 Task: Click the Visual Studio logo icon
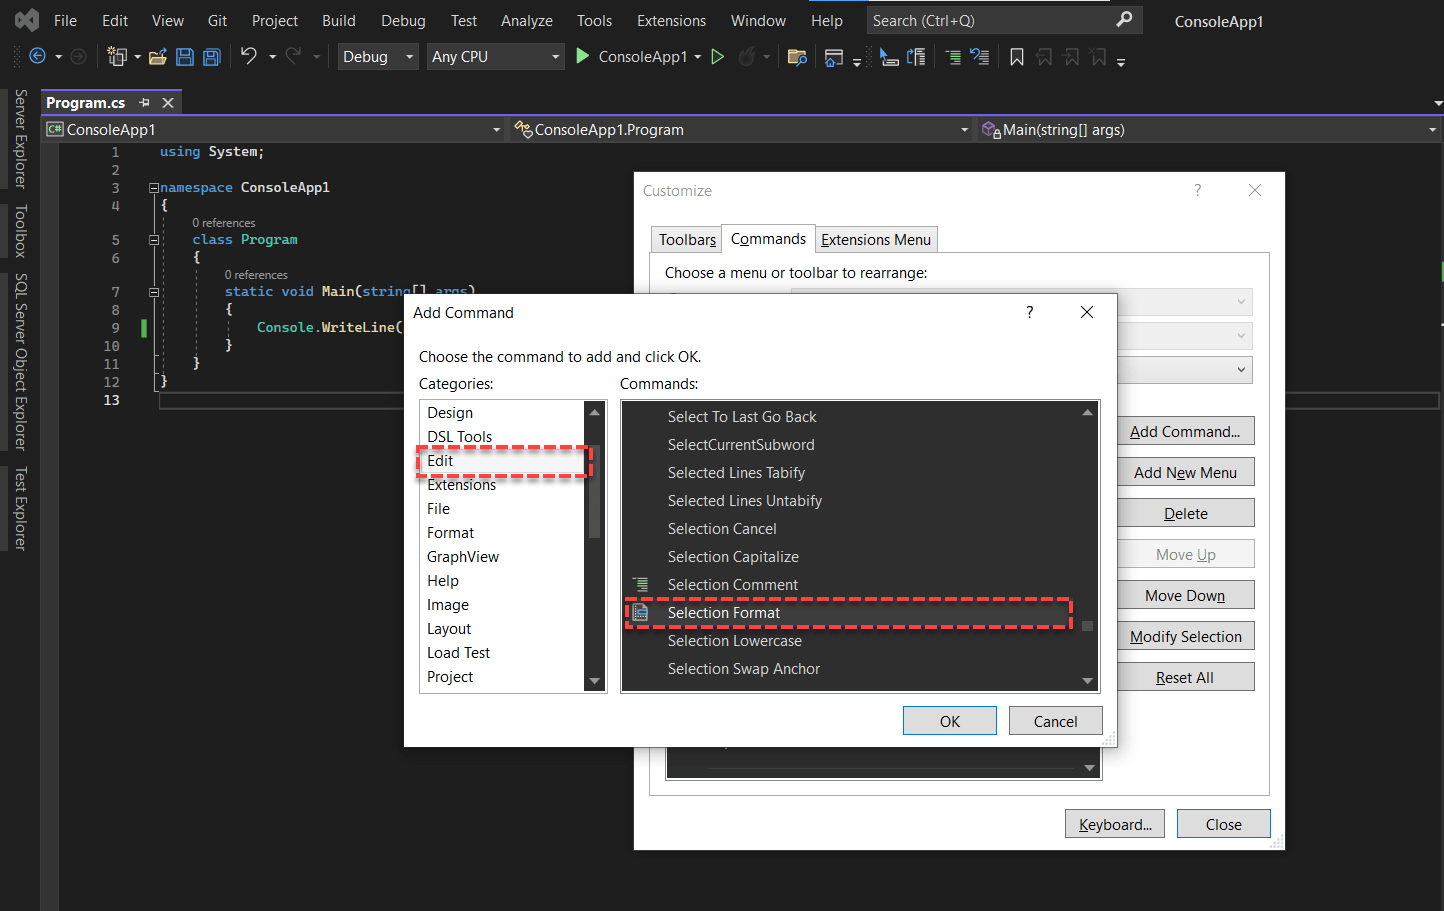coord(27,20)
